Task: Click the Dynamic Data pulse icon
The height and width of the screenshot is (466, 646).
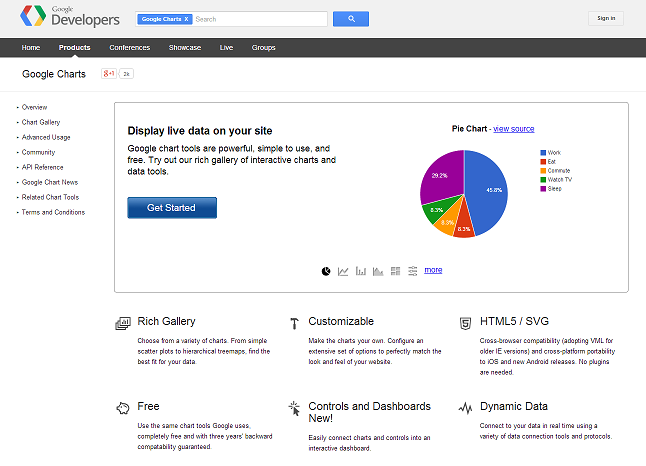Action: point(466,408)
